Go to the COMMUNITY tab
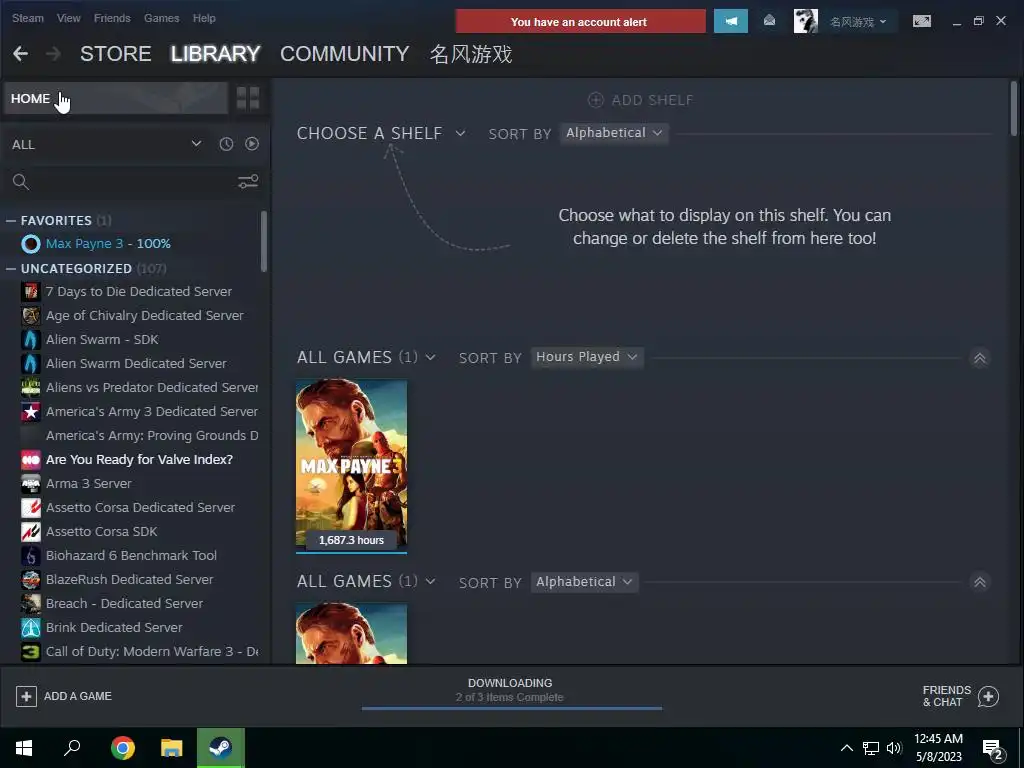 click(x=345, y=54)
